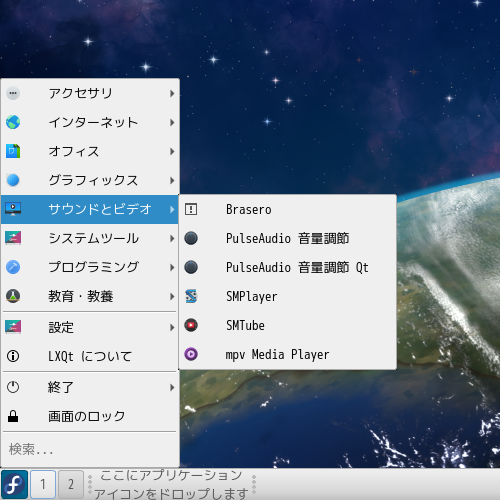The width and height of the screenshot is (500, 500).
Task: Expand the プログラミング submenu arrow
Action: coord(172,267)
